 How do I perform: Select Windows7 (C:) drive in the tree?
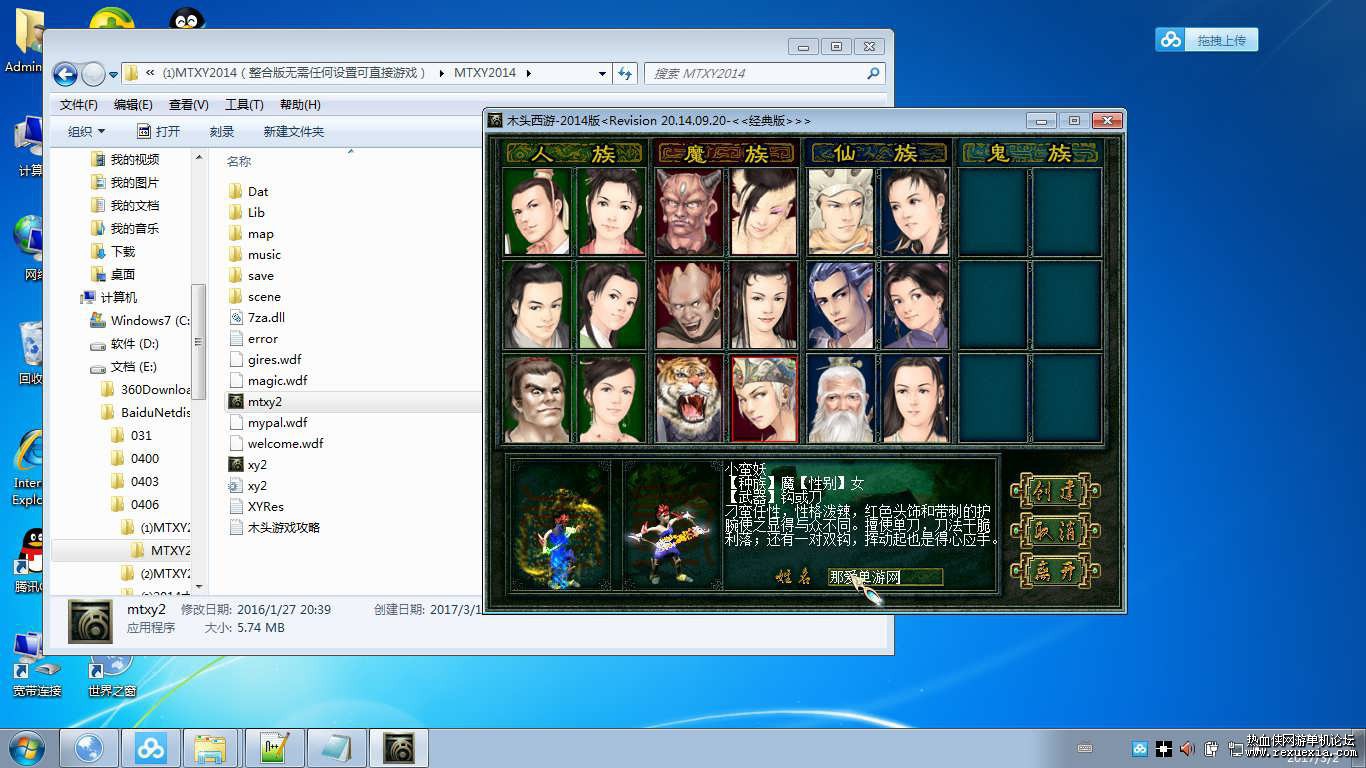click(139, 320)
